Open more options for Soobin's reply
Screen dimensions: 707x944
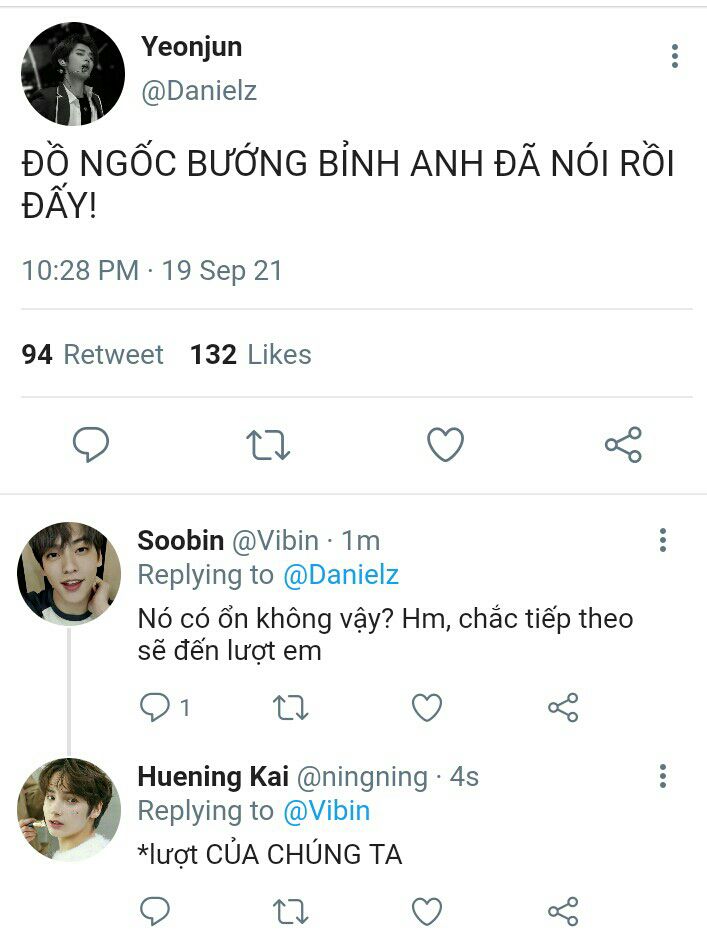(x=662, y=540)
